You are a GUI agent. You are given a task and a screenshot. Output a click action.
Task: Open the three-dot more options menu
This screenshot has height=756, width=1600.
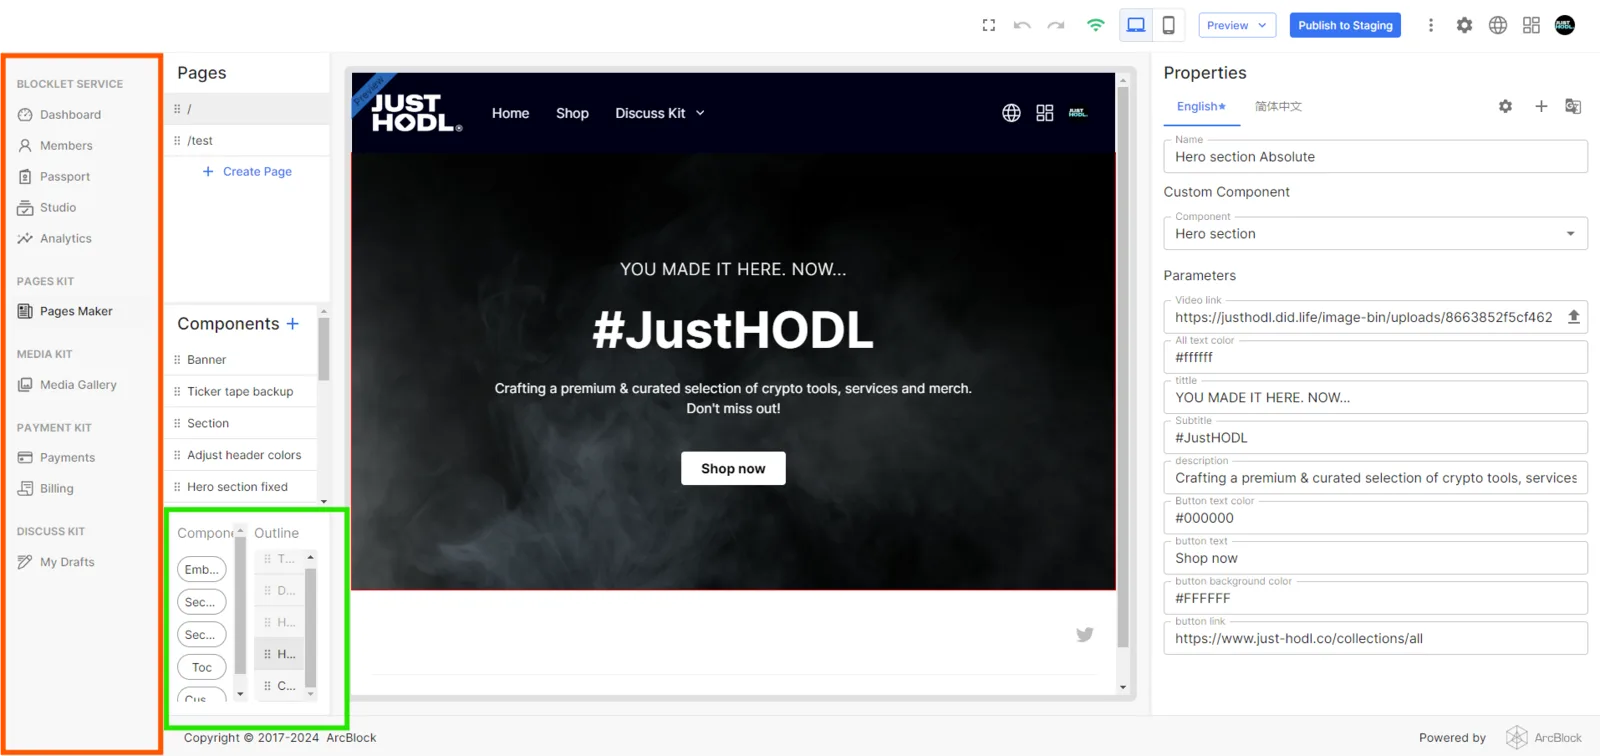[x=1431, y=25]
